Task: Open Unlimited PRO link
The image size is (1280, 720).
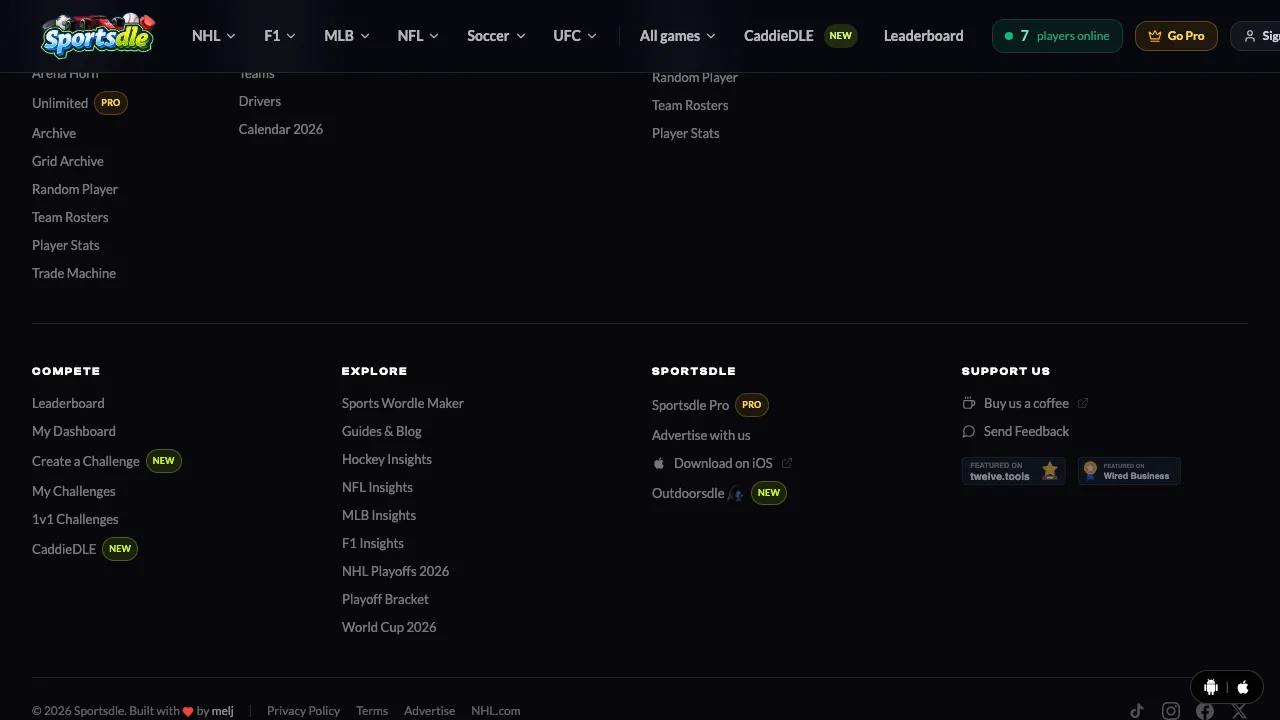Action: pyautogui.click(x=80, y=103)
